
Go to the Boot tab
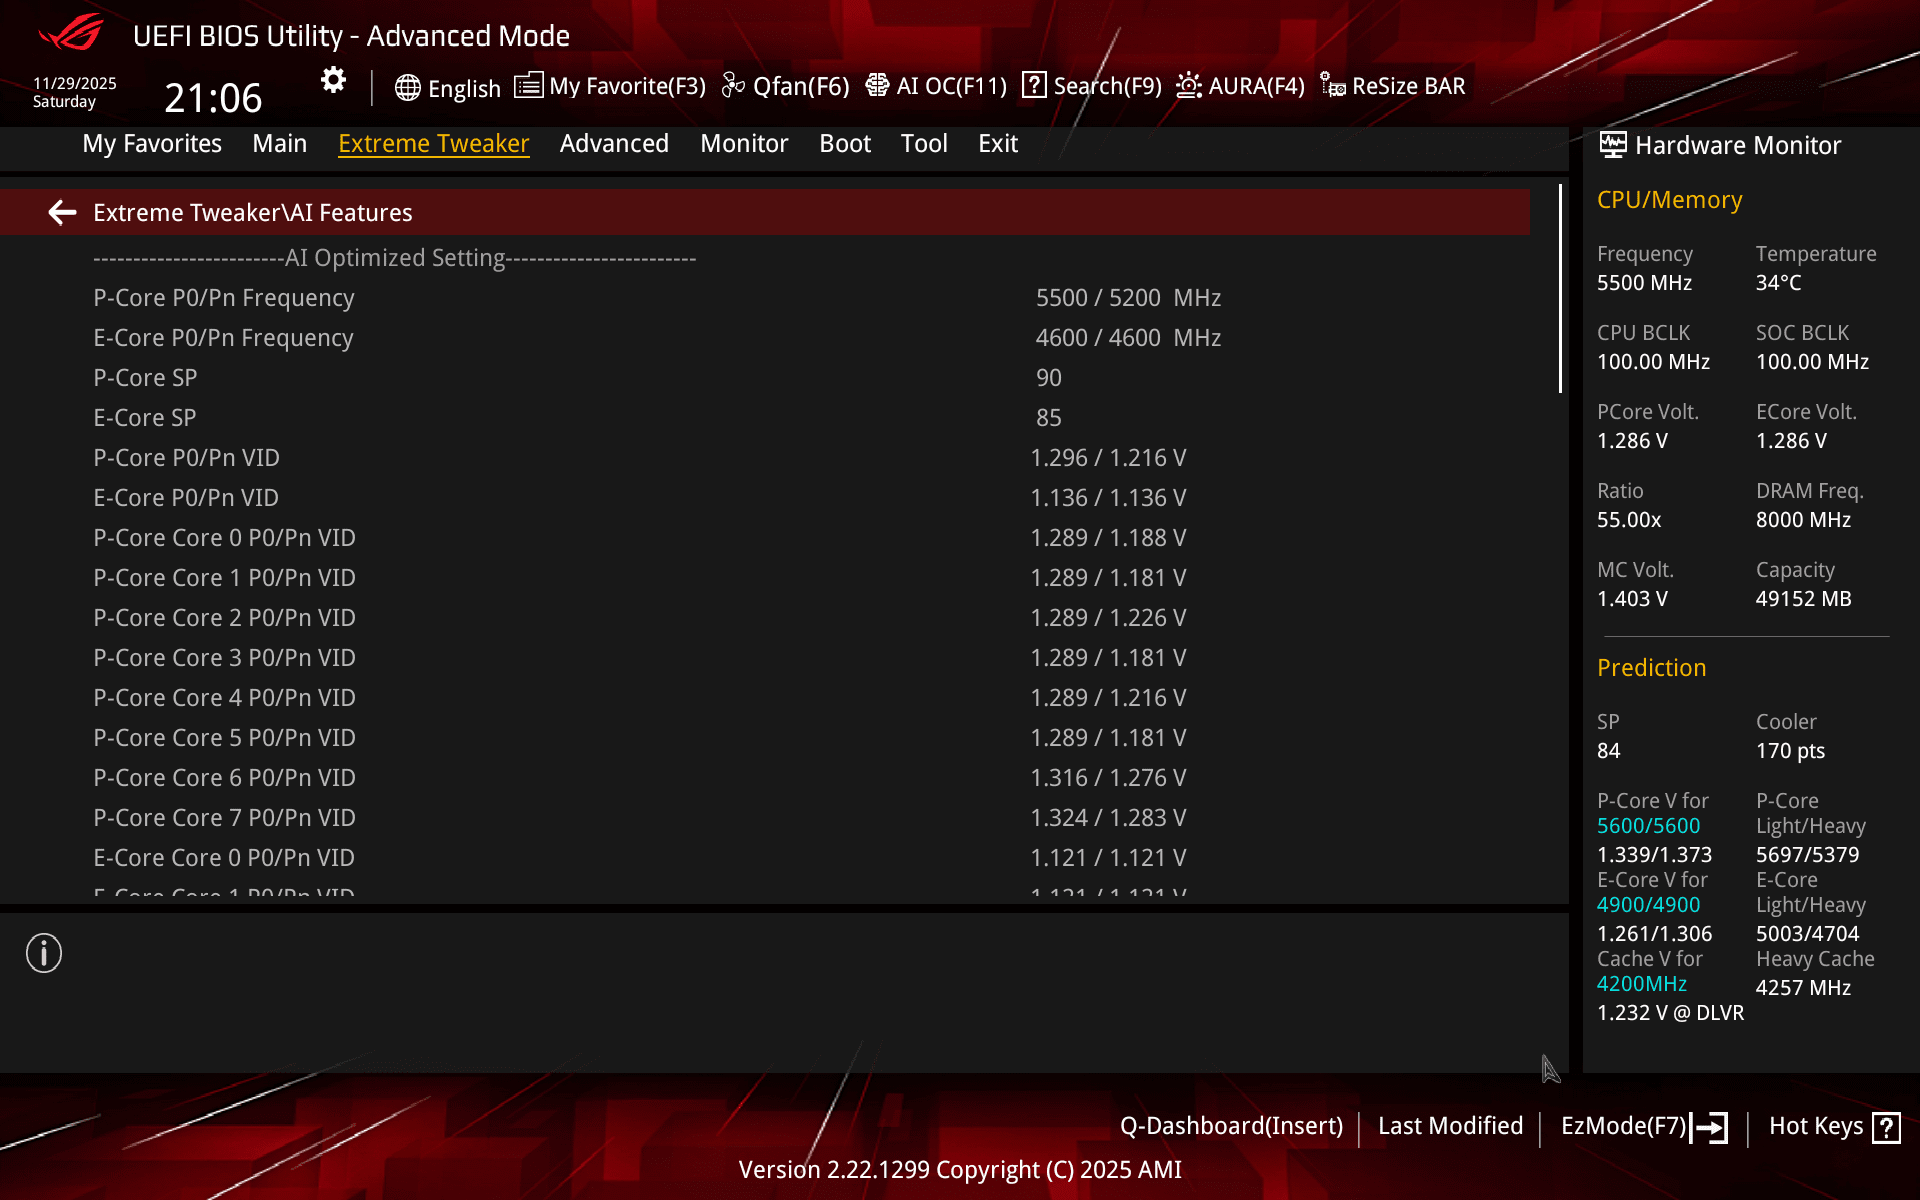[845, 144]
